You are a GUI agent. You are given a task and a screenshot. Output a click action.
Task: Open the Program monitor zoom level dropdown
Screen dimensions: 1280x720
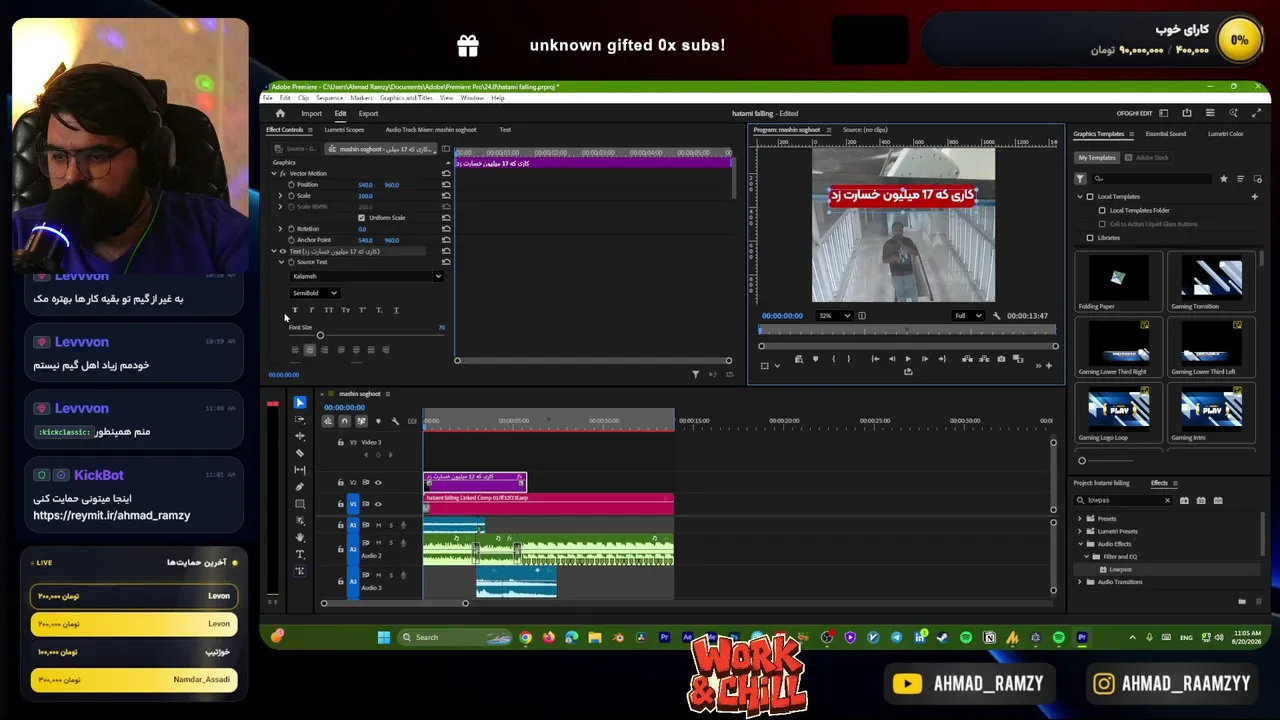pos(834,316)
